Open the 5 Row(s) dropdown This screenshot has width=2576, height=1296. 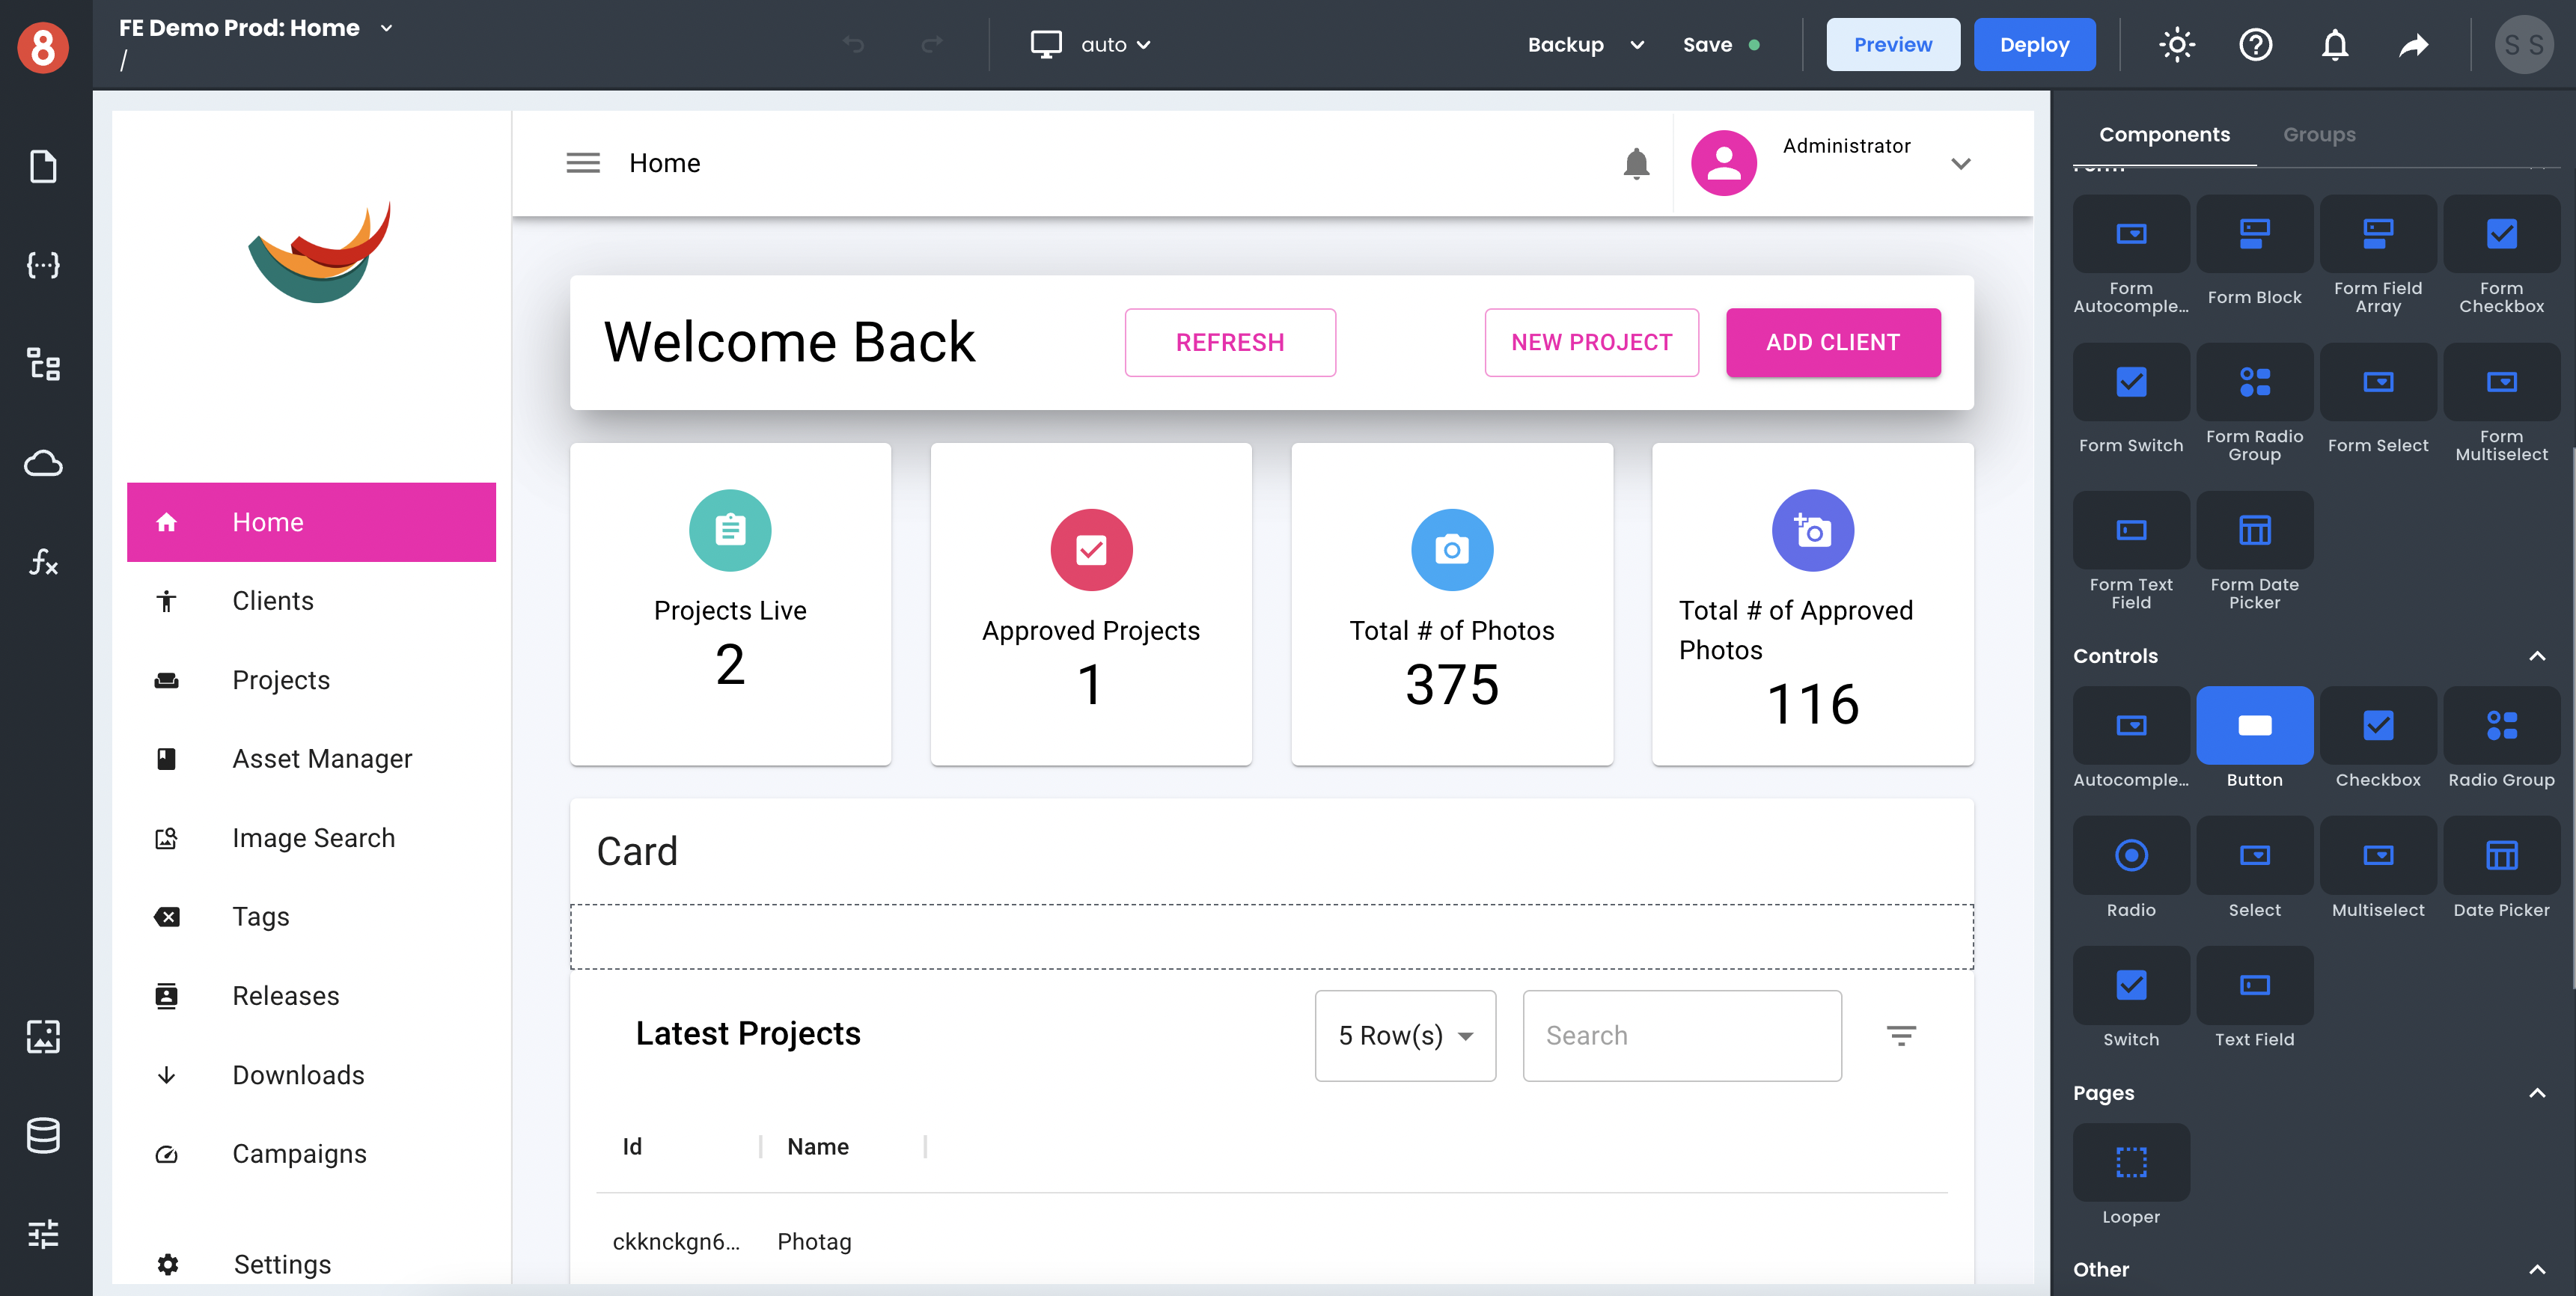point(1404,1035)
